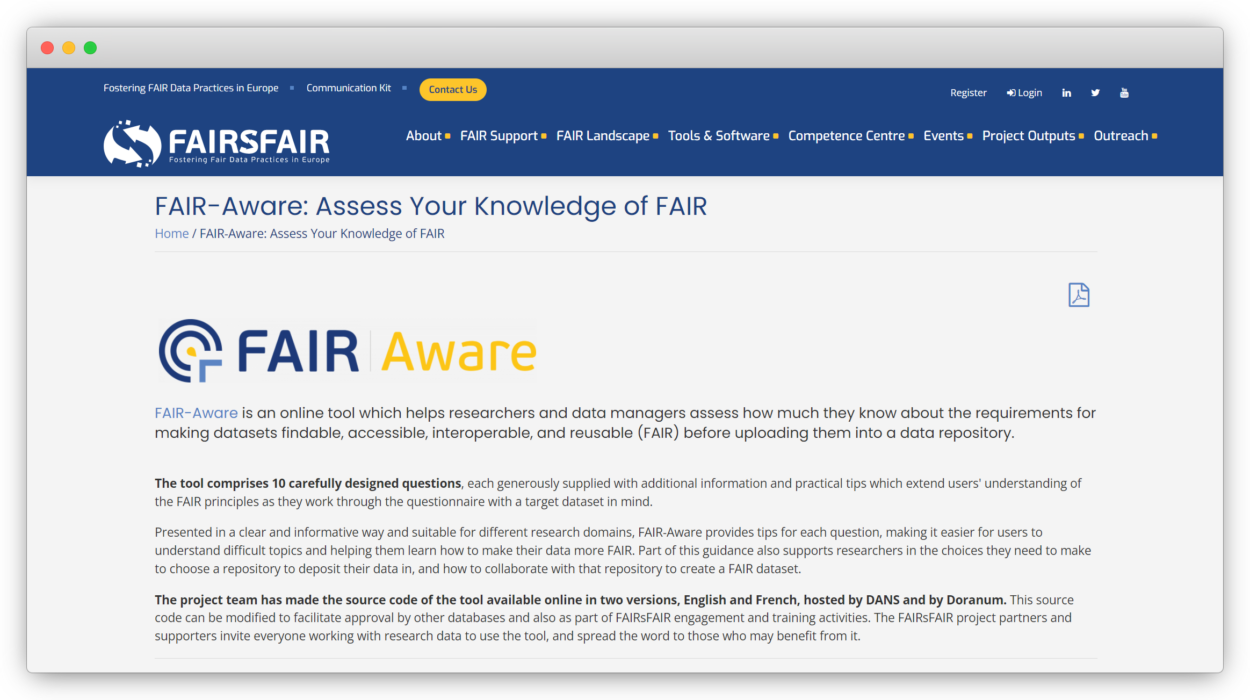Screen dimensions: 1250x700
Task: Click the Register link
Action: click(968, 92)
